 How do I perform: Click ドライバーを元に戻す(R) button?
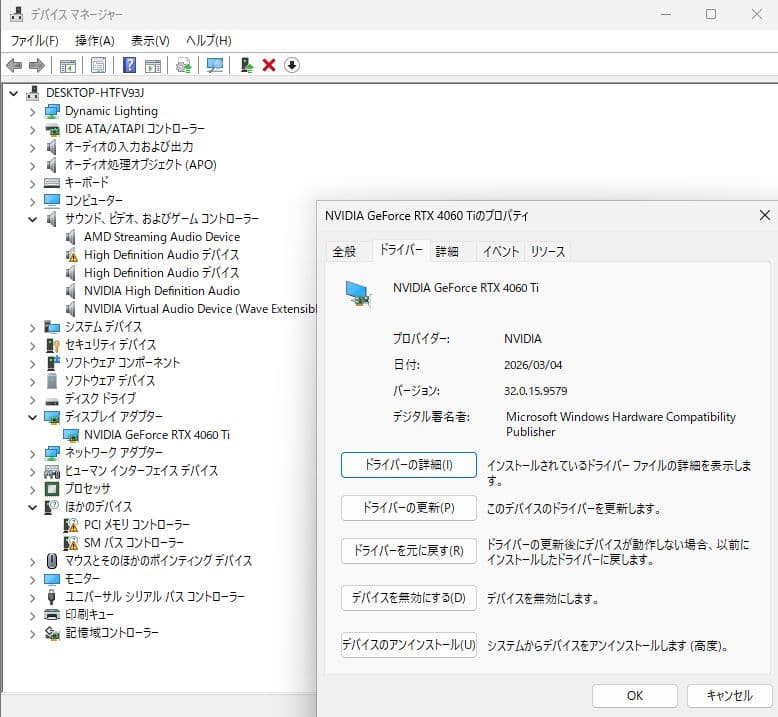(x=408, y=551)
